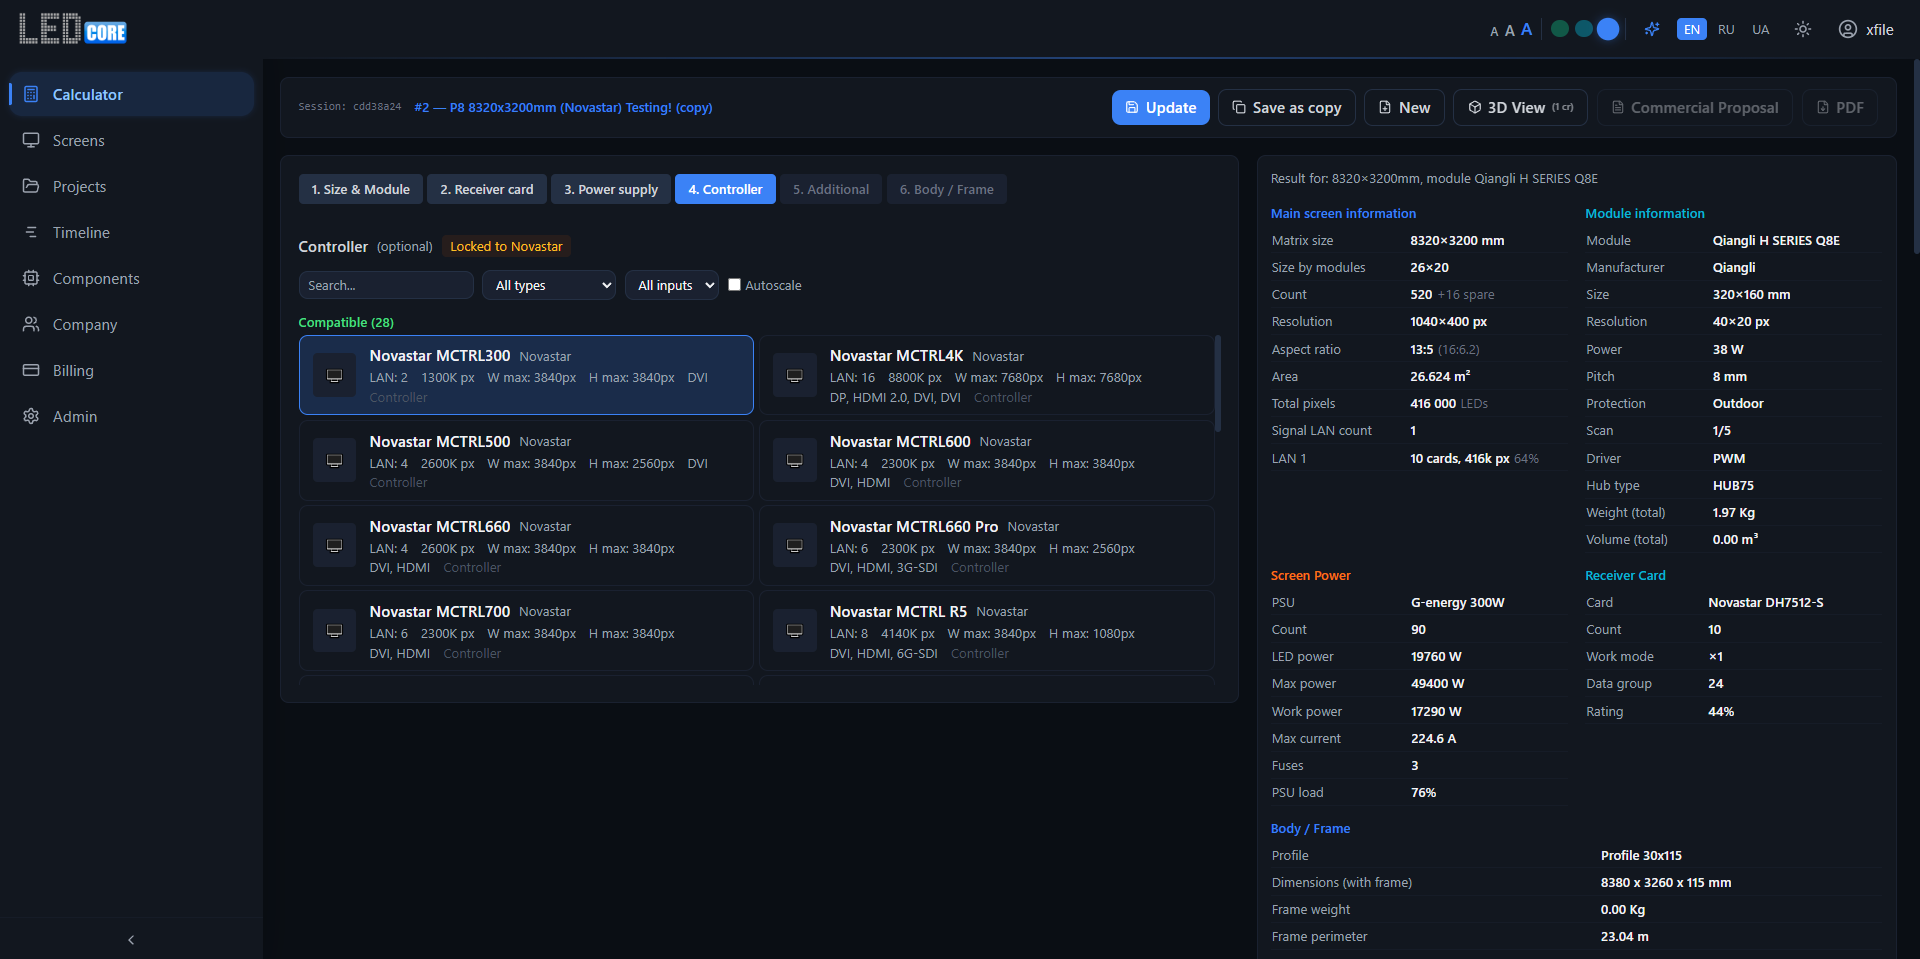Select the green accent color swatch
Image resolution: width=1920 pixels, height=959 pixels.
(1559, 29)
